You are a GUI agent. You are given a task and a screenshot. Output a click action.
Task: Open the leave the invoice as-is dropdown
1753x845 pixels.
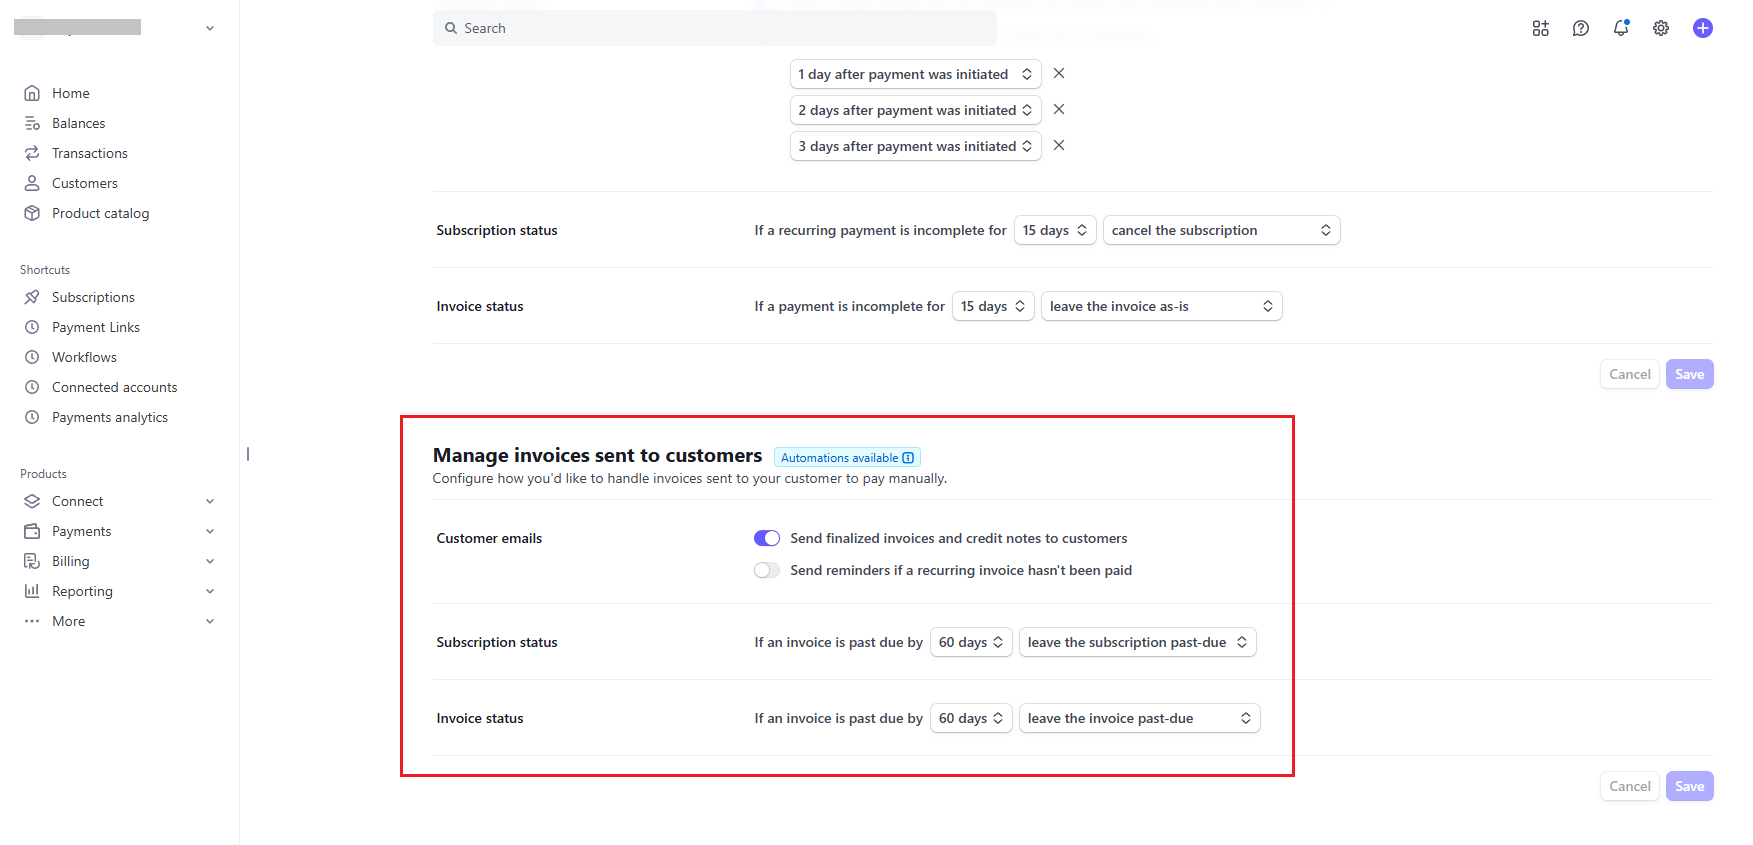(1161, 306)
